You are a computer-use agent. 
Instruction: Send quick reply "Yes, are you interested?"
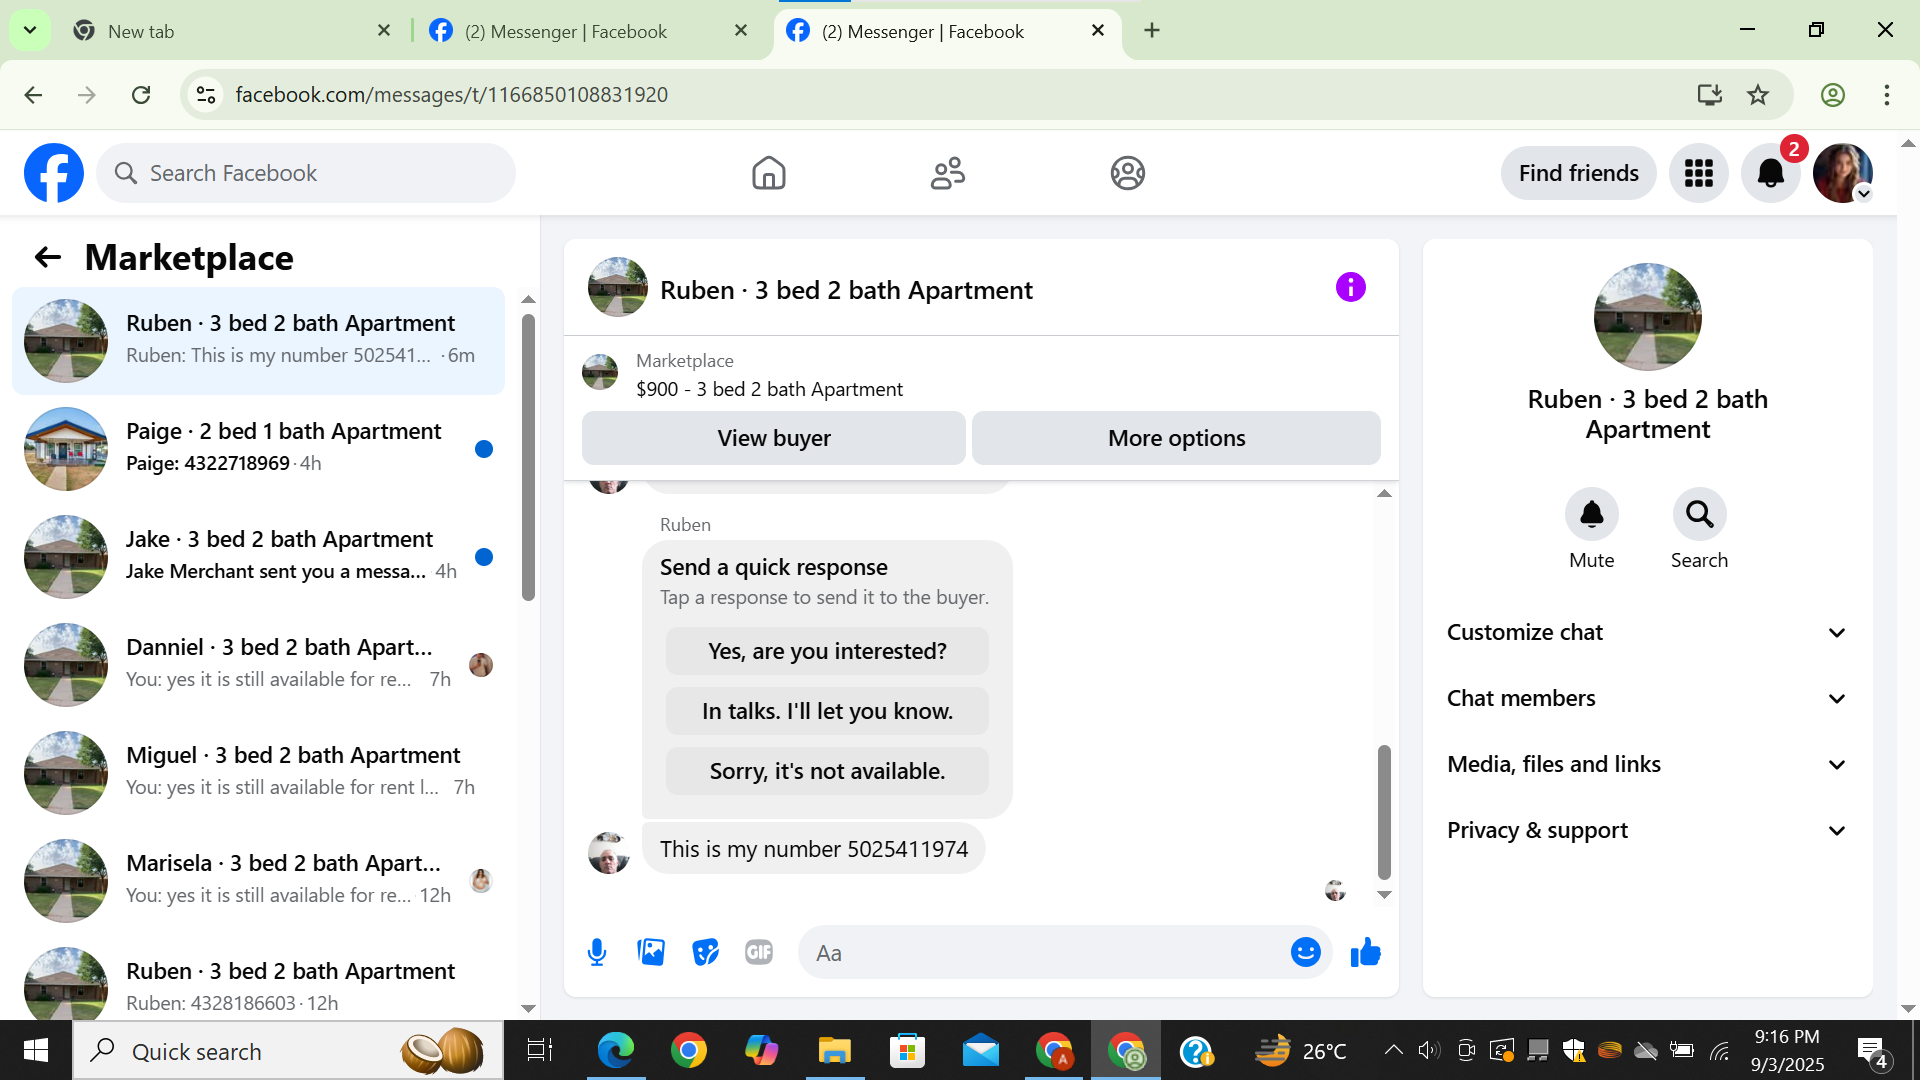pyautogui.click(x=827, y=651)
